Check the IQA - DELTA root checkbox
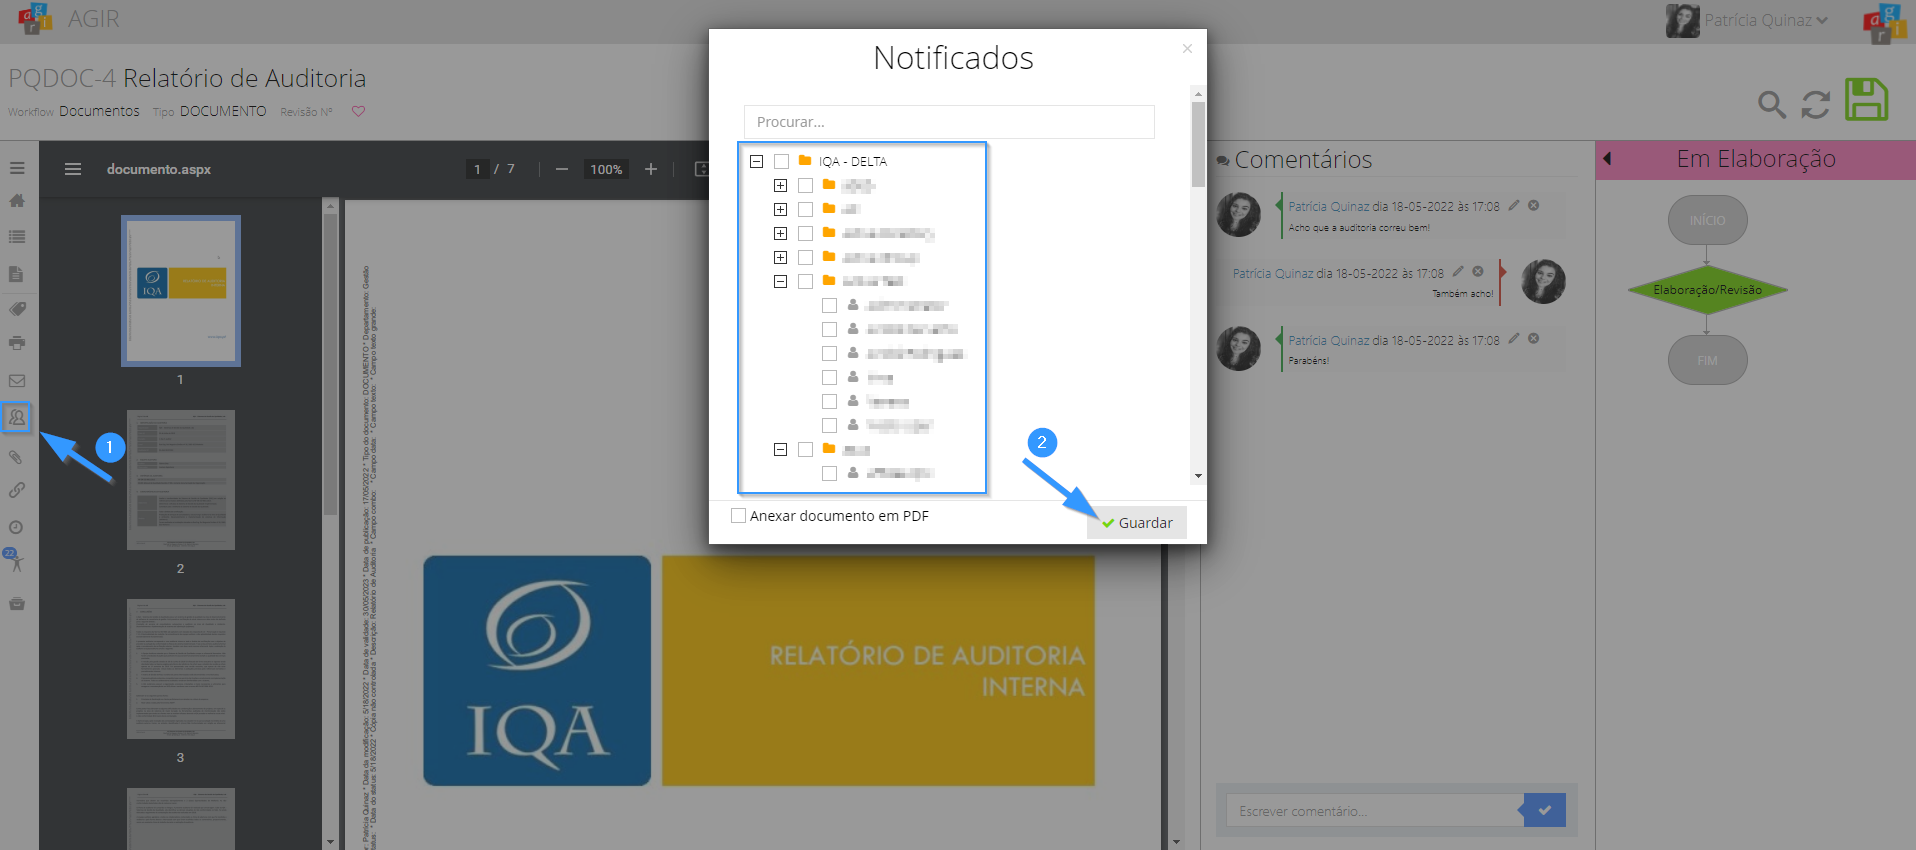Viewport: 1916px width, 850px height. coord(782,161)
